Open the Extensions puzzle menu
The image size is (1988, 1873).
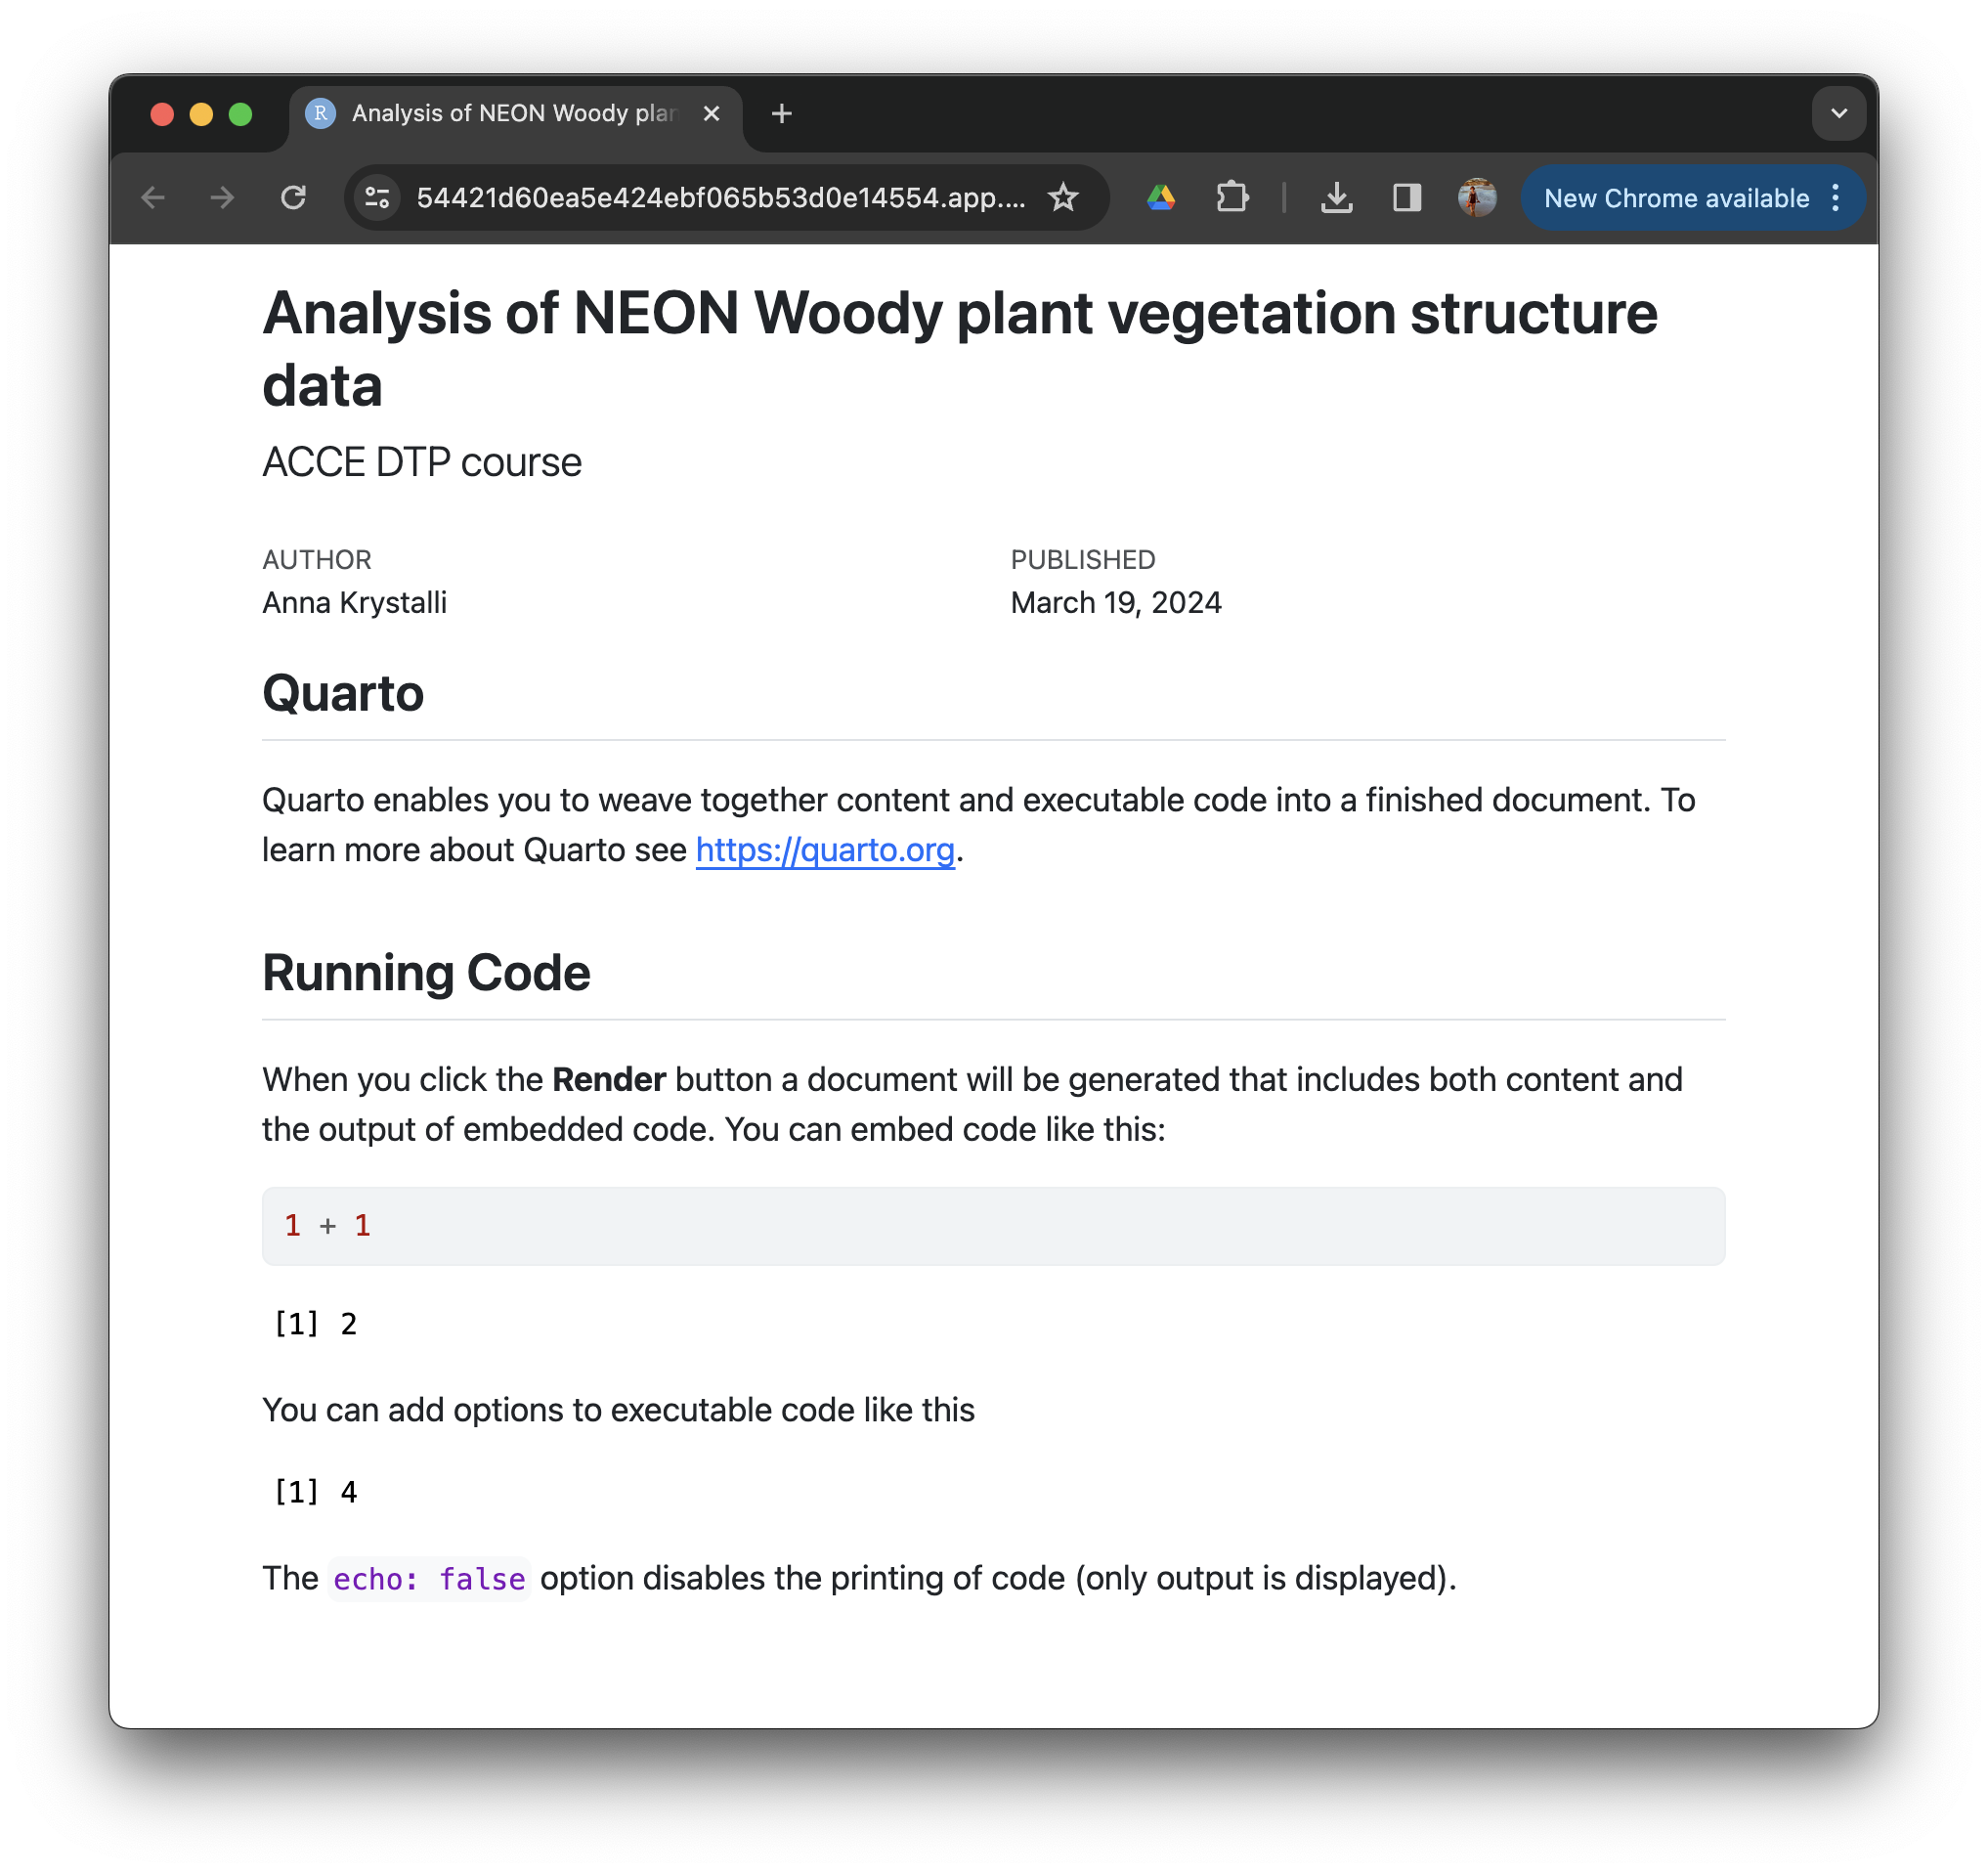click(x=1232, y=198)
